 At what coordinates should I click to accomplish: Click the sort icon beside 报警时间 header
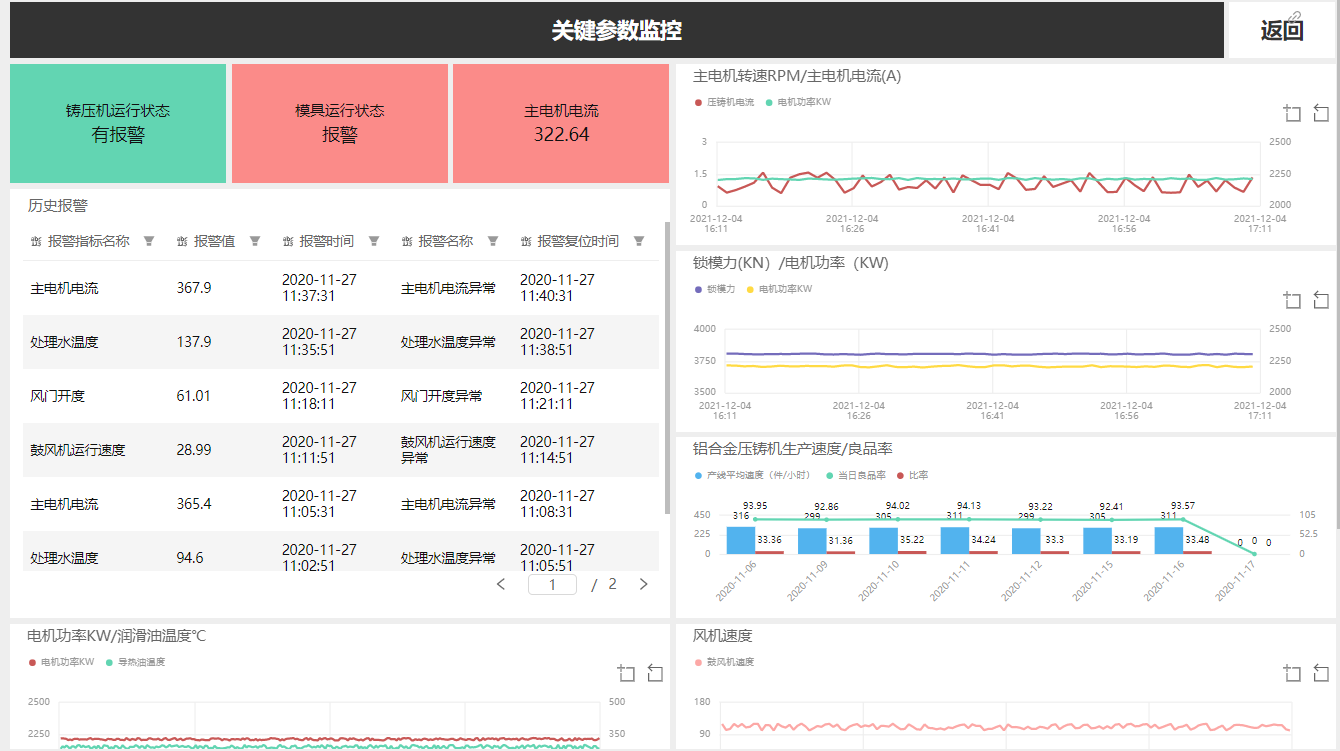(x=288, y=242)
